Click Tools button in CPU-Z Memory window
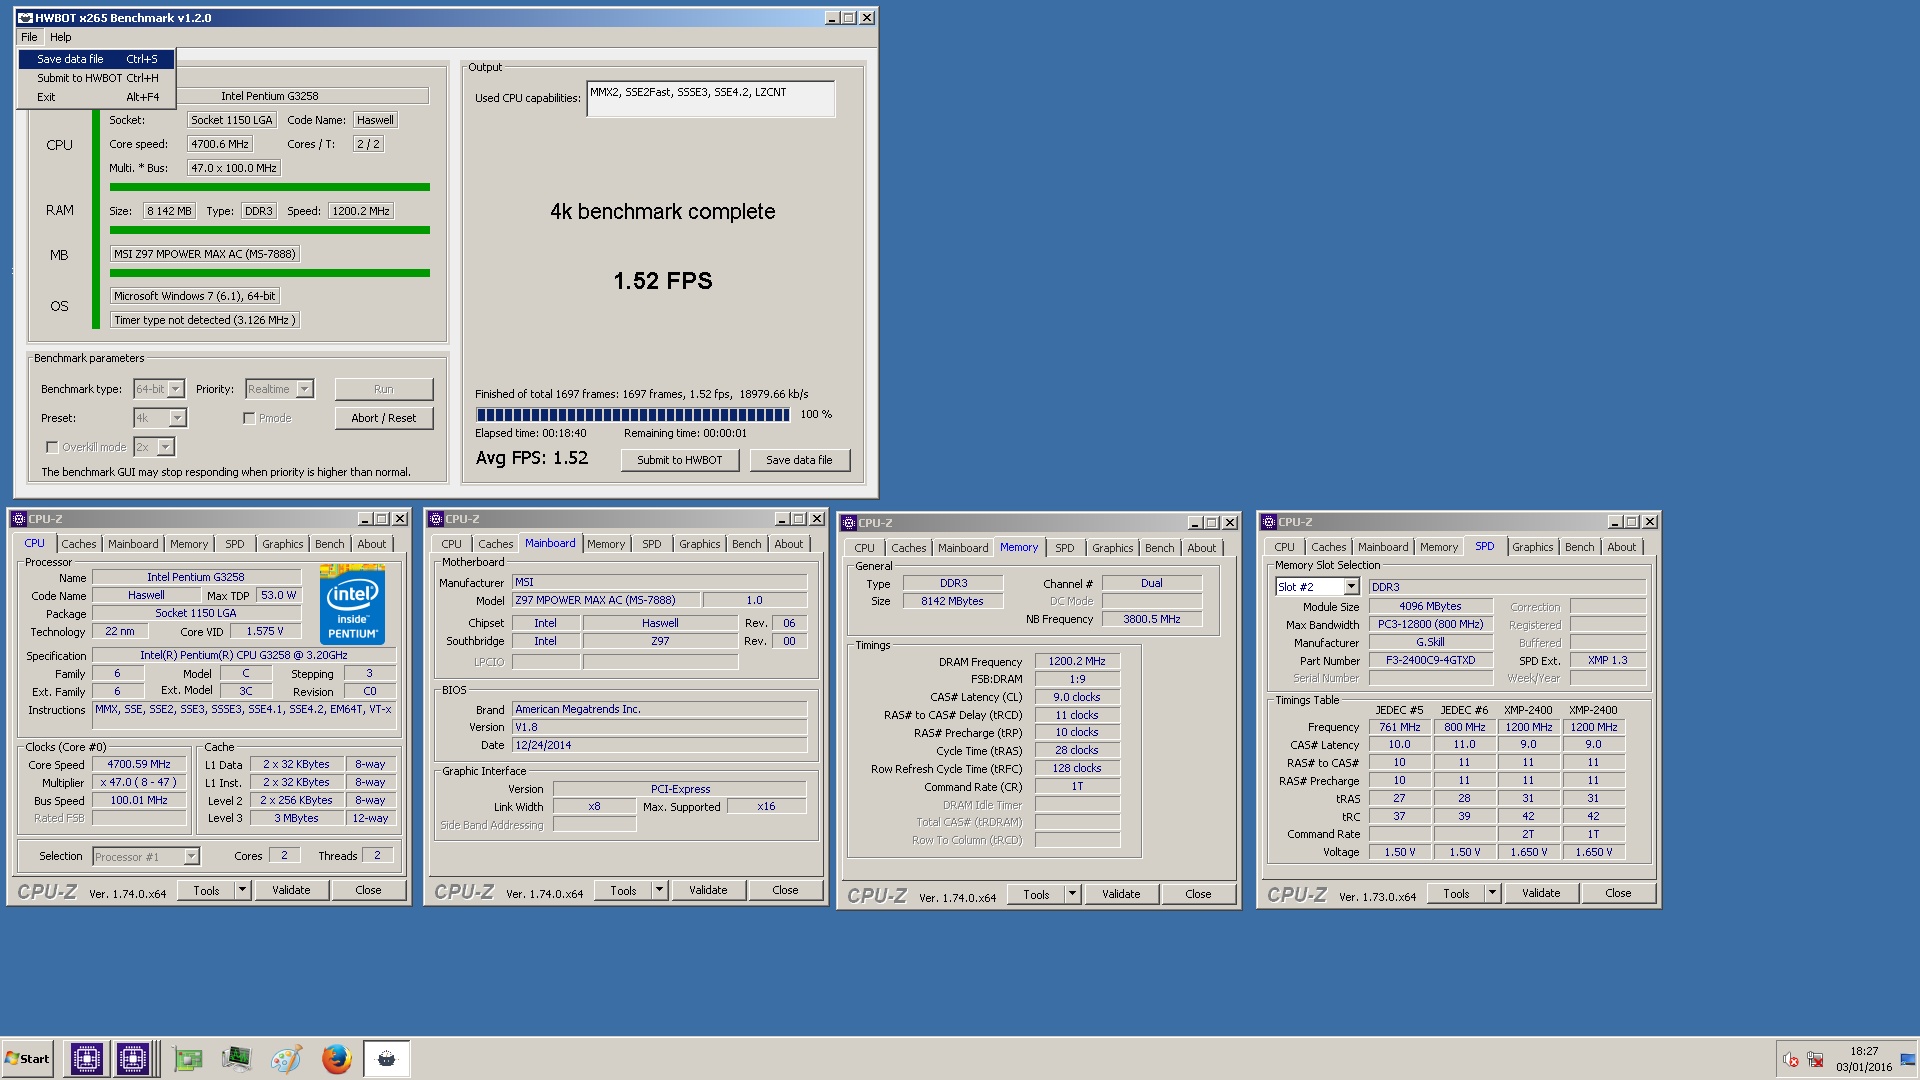This screenshot has width=1920, height=1080. pos(1036,894)
